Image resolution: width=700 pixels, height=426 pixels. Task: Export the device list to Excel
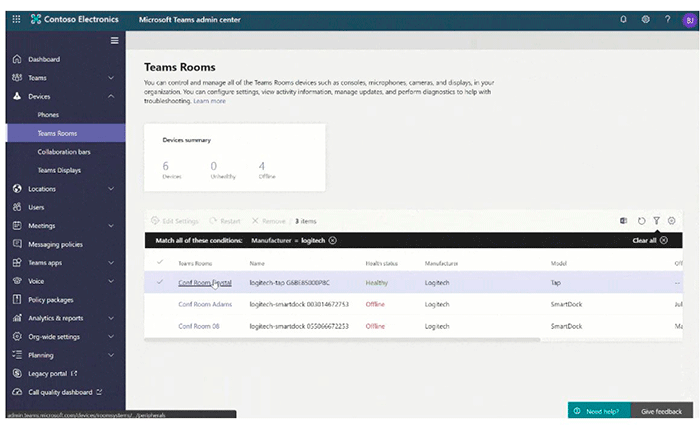[623, 221]
